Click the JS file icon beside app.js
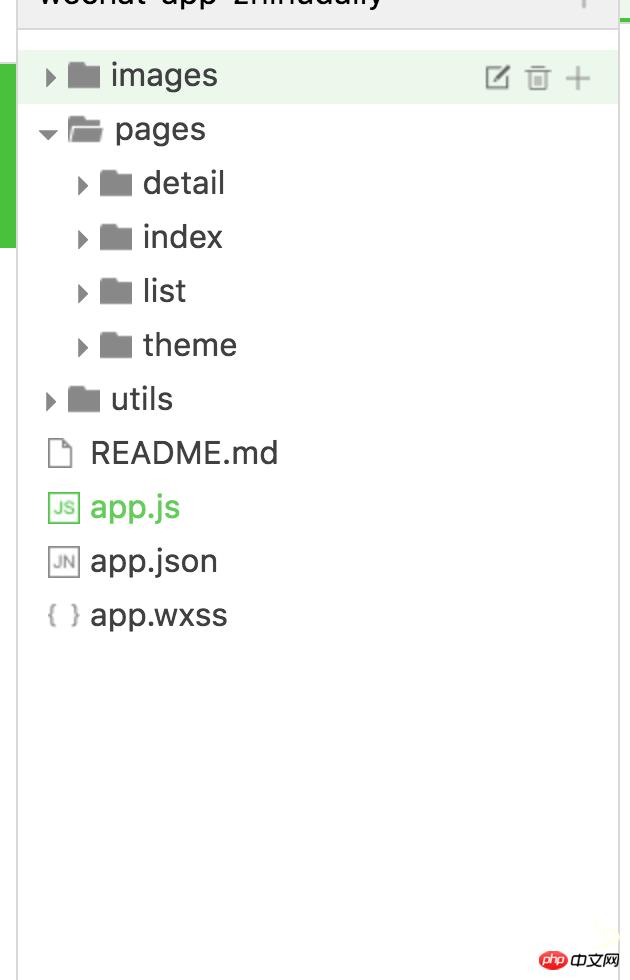 (x=63, y=508)
